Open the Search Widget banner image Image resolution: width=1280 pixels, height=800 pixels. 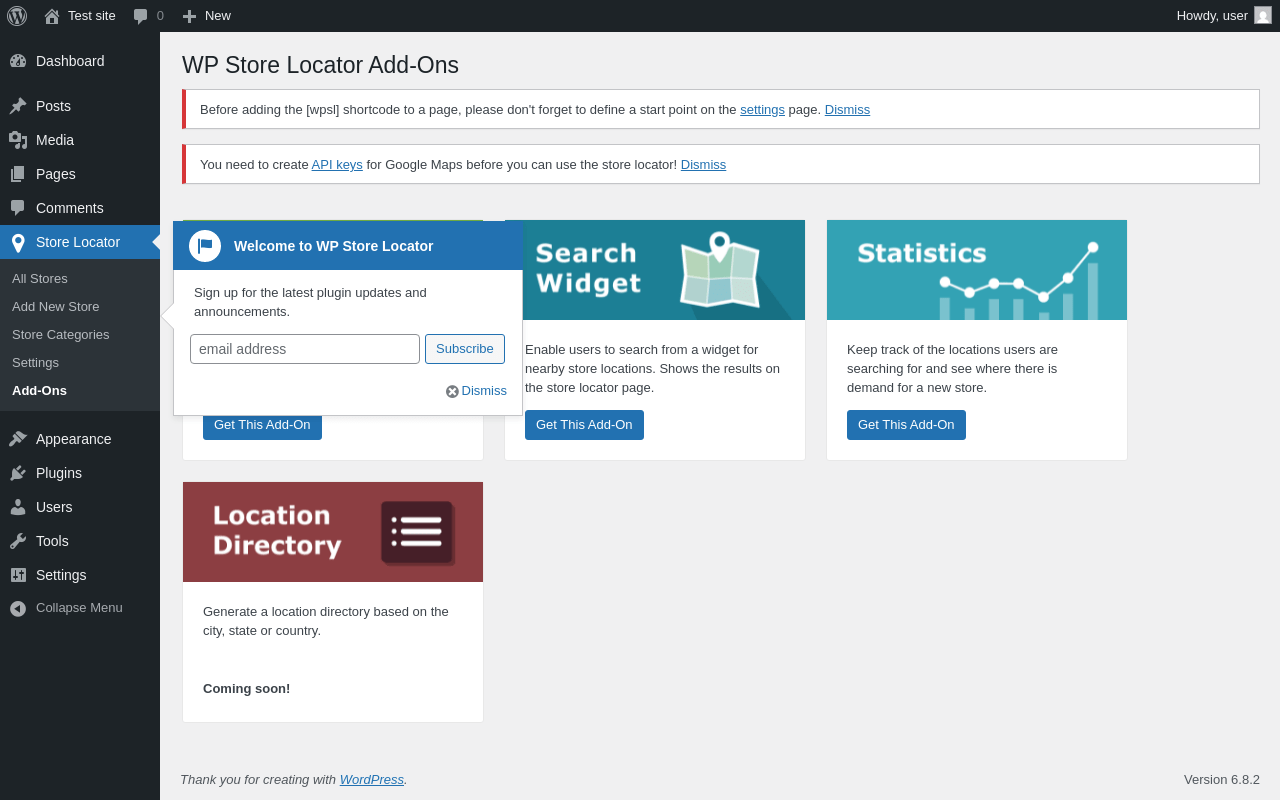tap(655, 270)
